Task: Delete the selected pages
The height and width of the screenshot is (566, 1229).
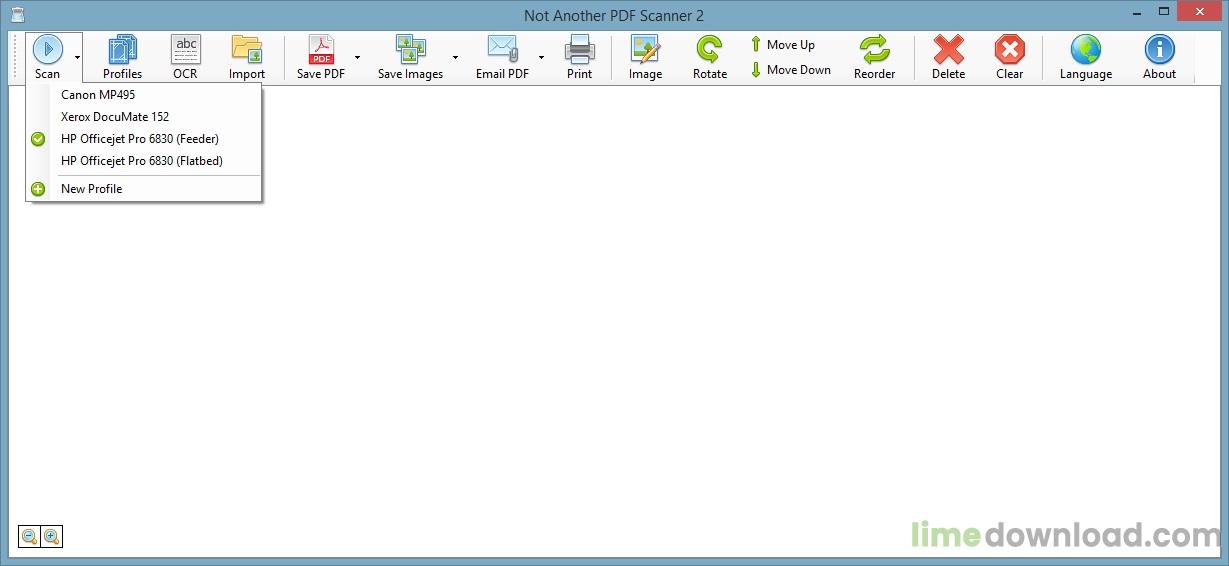Action: [948, 57]
